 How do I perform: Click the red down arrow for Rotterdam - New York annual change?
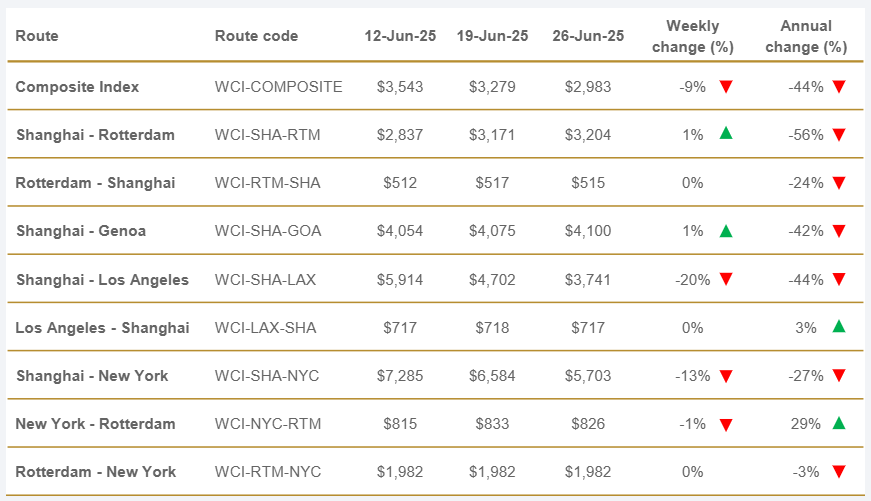[x=839, y=472]
